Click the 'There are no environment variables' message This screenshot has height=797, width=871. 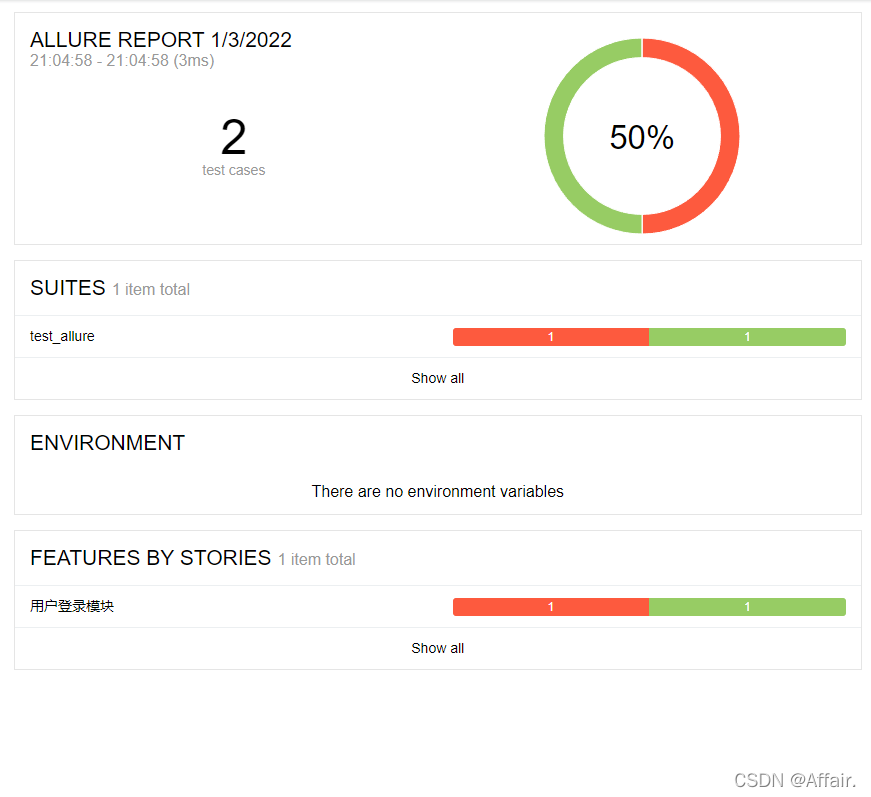coord(437,492)
